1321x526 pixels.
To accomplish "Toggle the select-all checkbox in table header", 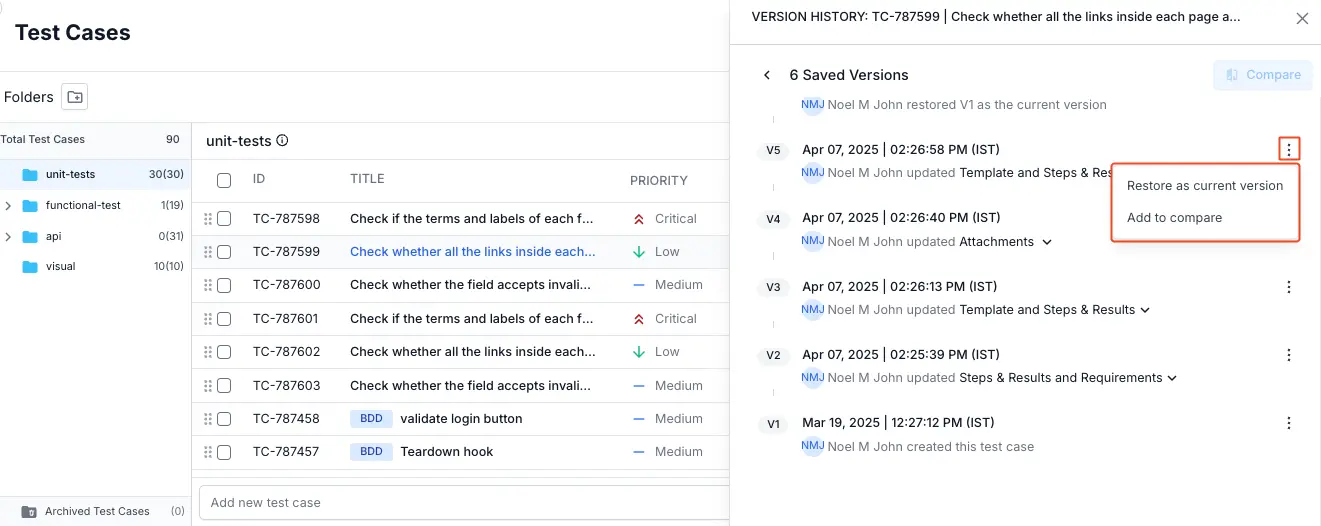I will tap(224, 181).
